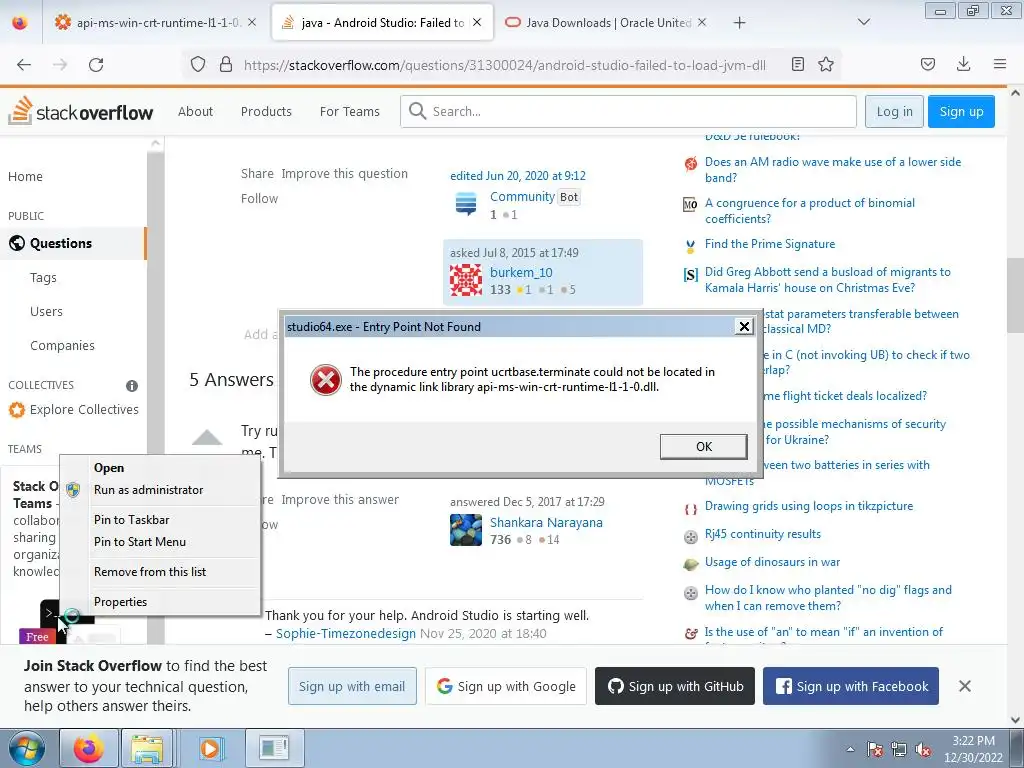Click Sign up with Google
The width and height of the screenshot is (1024, 768).
[x=505, y=686]
